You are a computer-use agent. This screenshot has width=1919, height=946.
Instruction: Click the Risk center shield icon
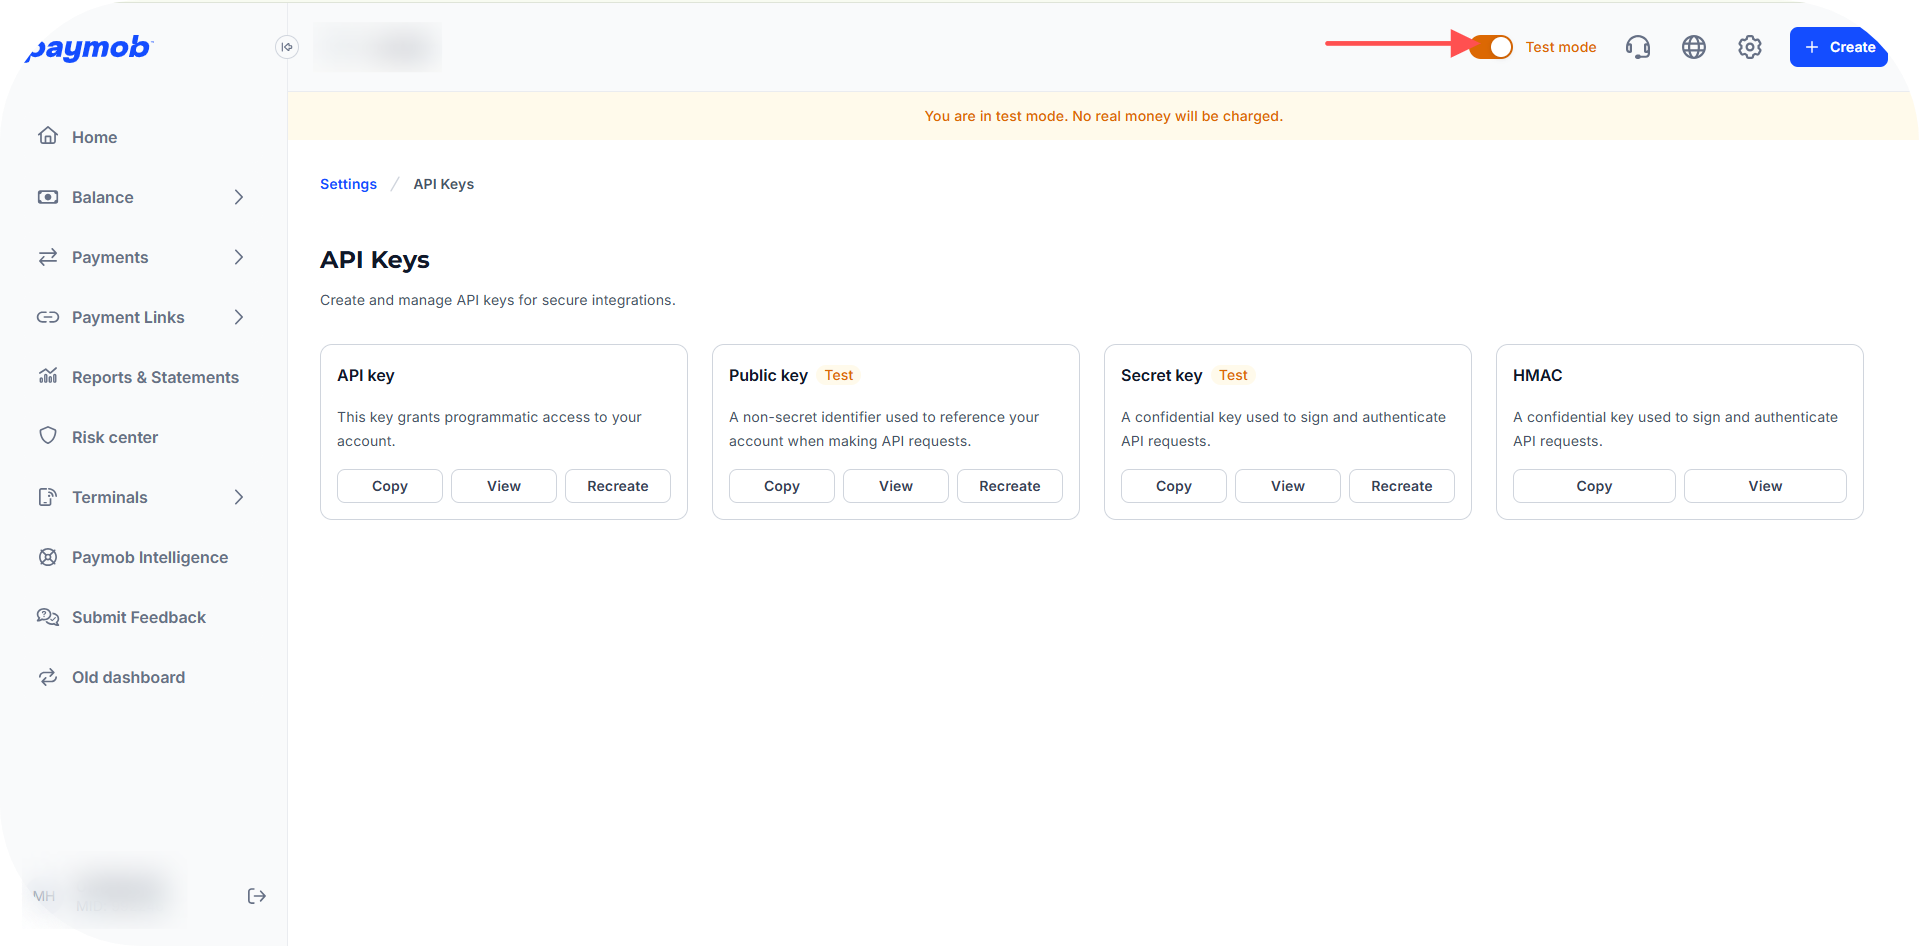[x=48, y=436]
